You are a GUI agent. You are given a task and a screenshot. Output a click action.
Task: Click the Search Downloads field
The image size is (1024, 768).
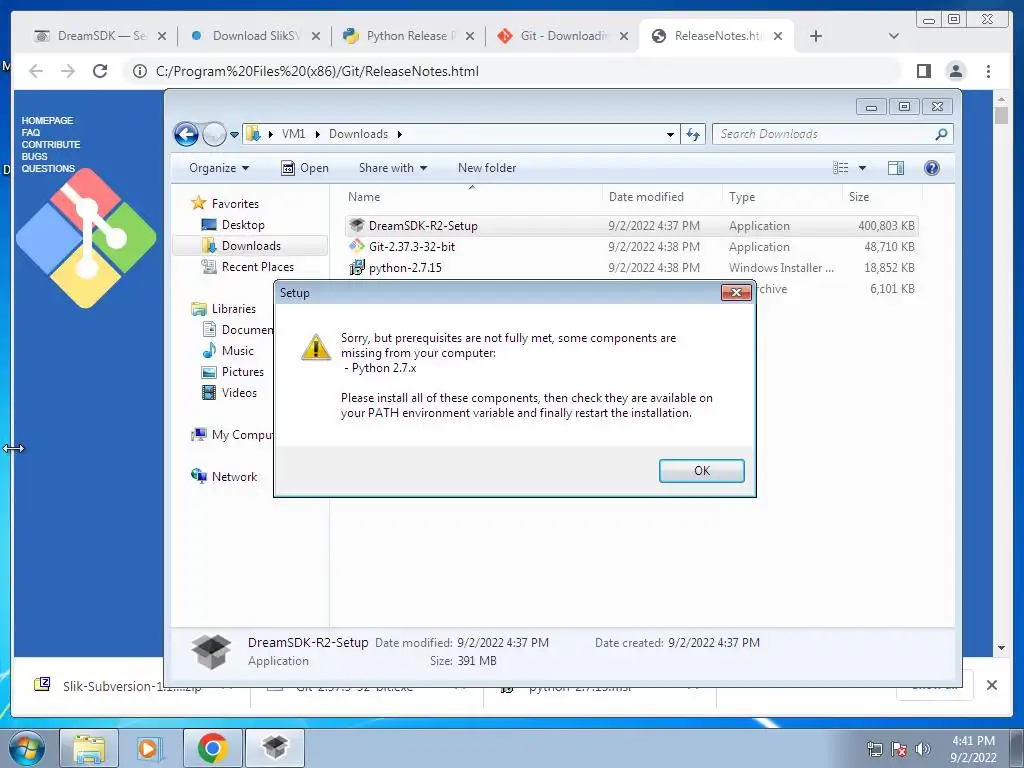pyautogui.click(x=833, y=134)
